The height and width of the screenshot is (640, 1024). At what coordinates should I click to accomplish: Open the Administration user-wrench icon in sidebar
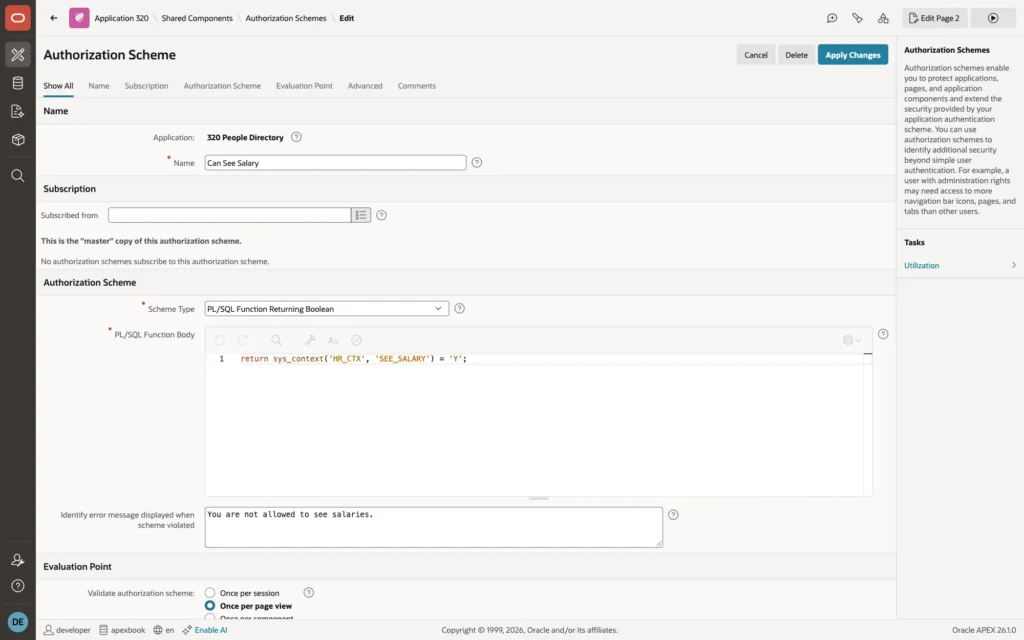18,560
